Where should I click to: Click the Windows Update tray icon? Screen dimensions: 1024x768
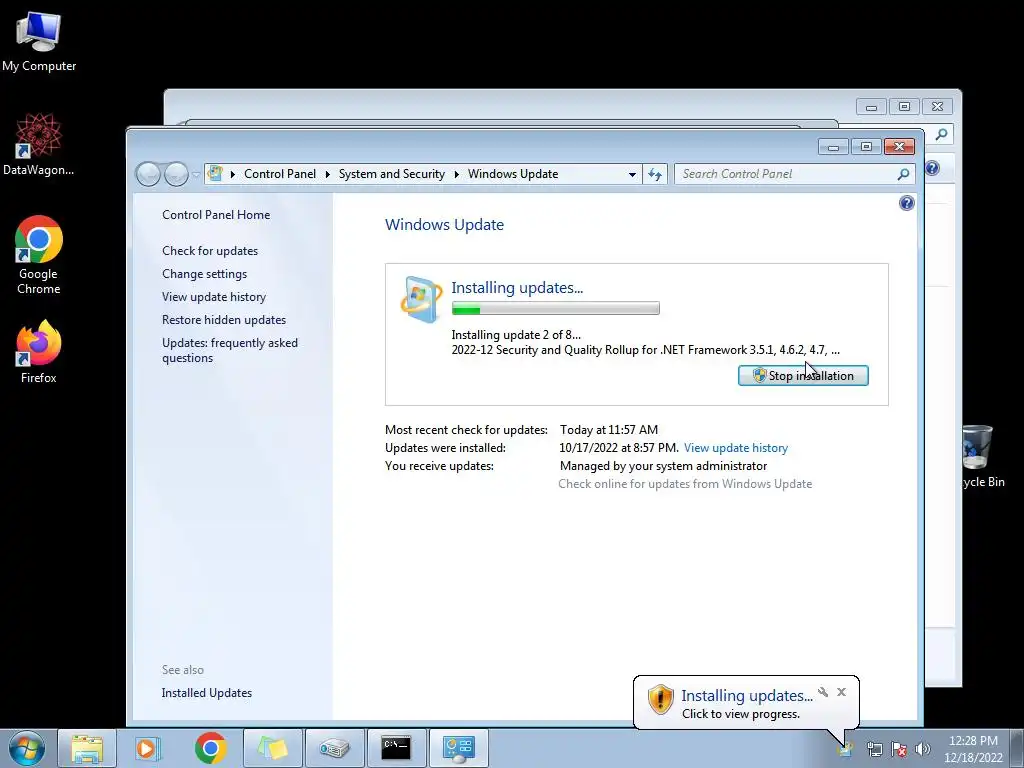[x=845, y=749]
